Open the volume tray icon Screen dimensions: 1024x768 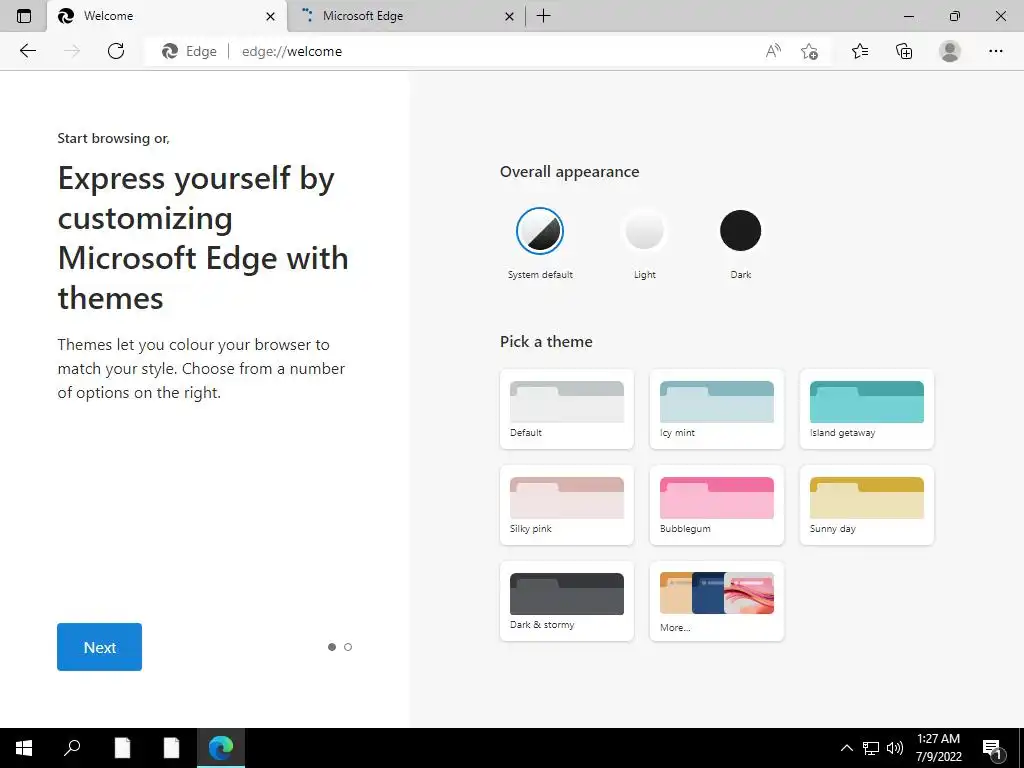pyautogui.click(x=895, y=748)
